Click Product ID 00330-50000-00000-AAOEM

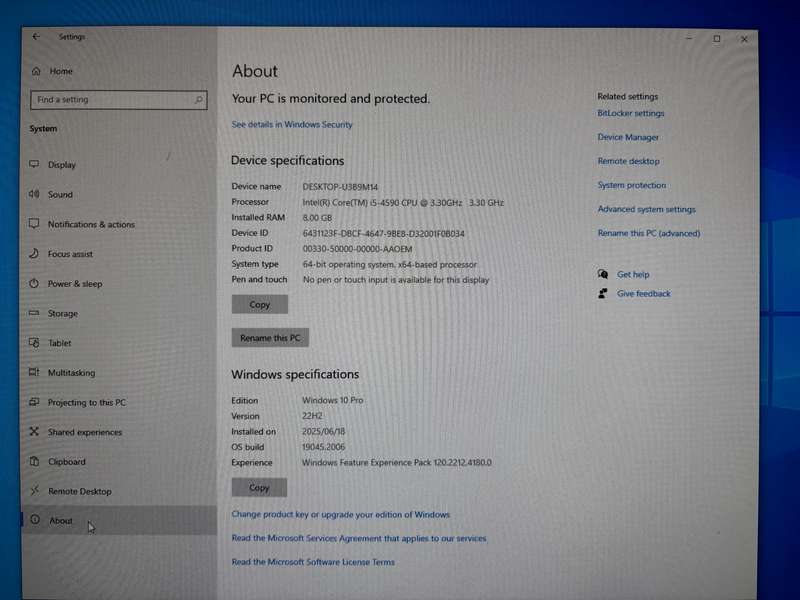(x=357, y=248)
